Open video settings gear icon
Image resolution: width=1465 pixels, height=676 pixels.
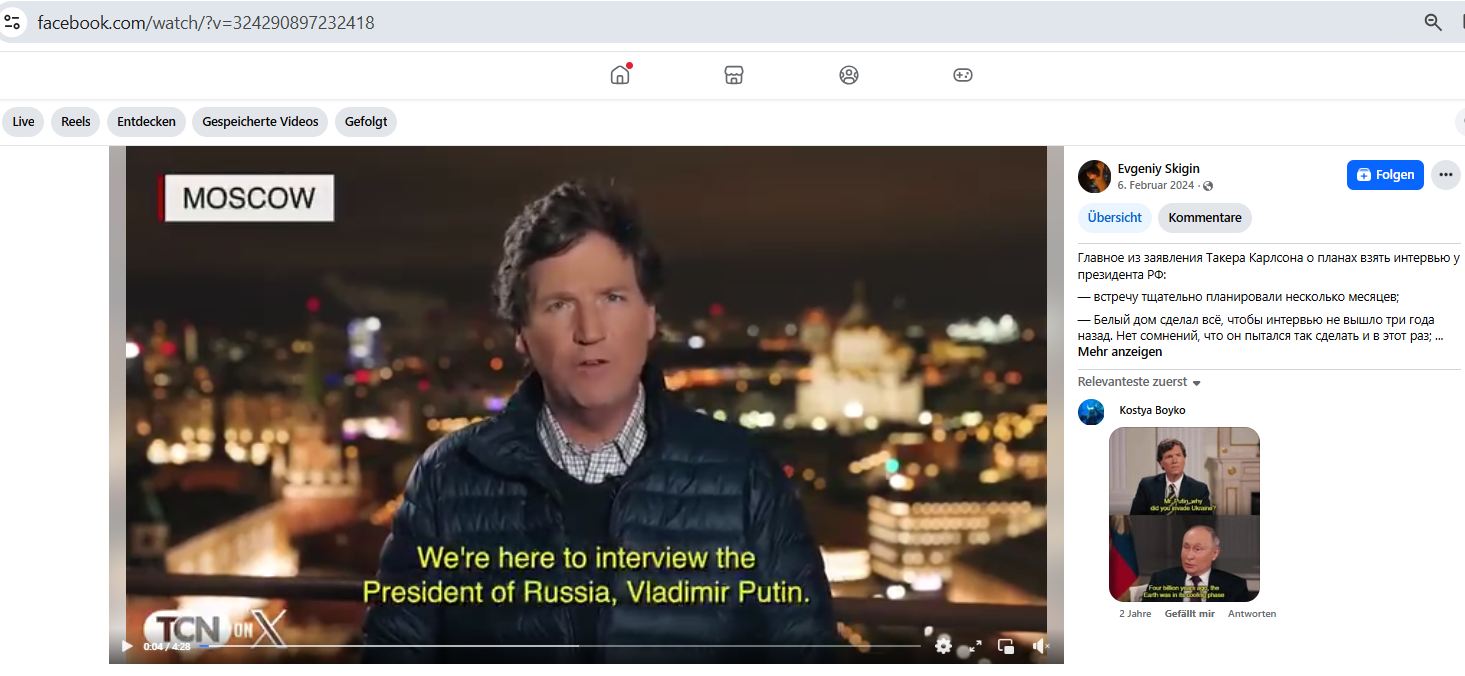click(943, 646)
